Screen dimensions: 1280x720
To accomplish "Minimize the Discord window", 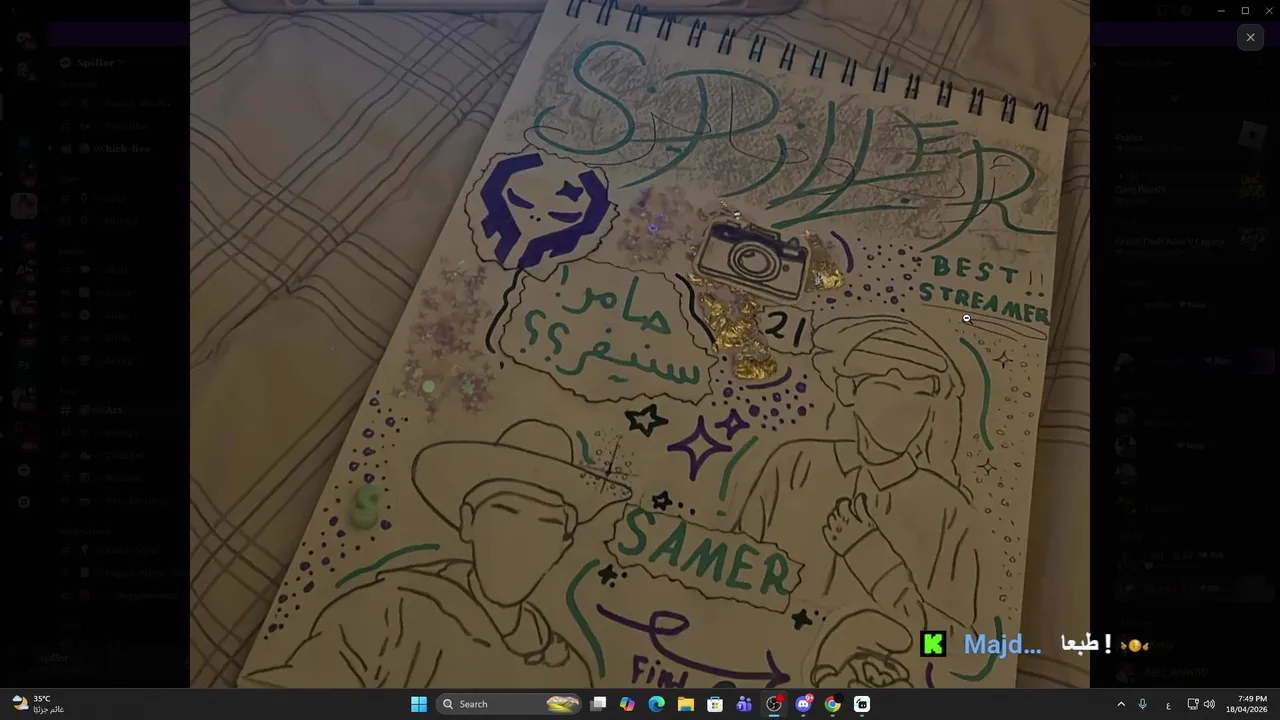I will [x=1220, y=11].
